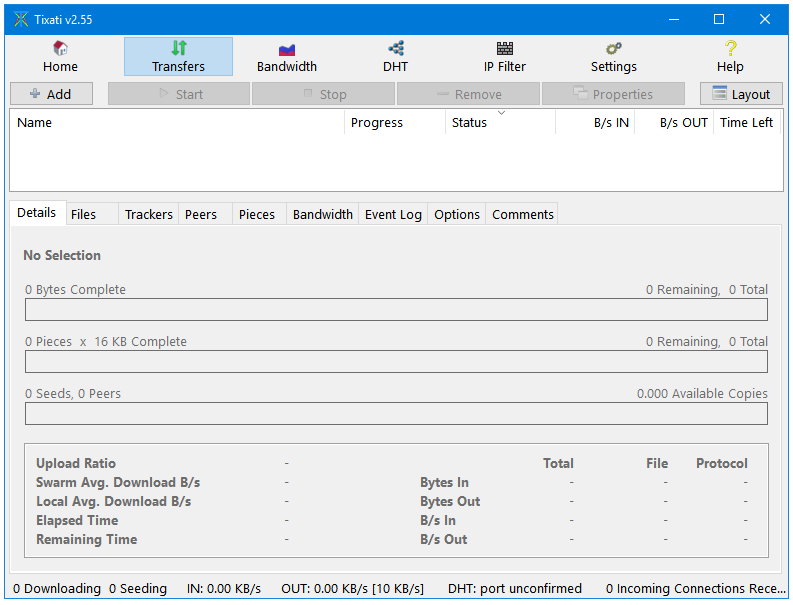Image resolution: width=793 pixels, height=605 pixels.
Task: Click the 'Local Avg. Download B/s' label
Action: tap(113, 501)
